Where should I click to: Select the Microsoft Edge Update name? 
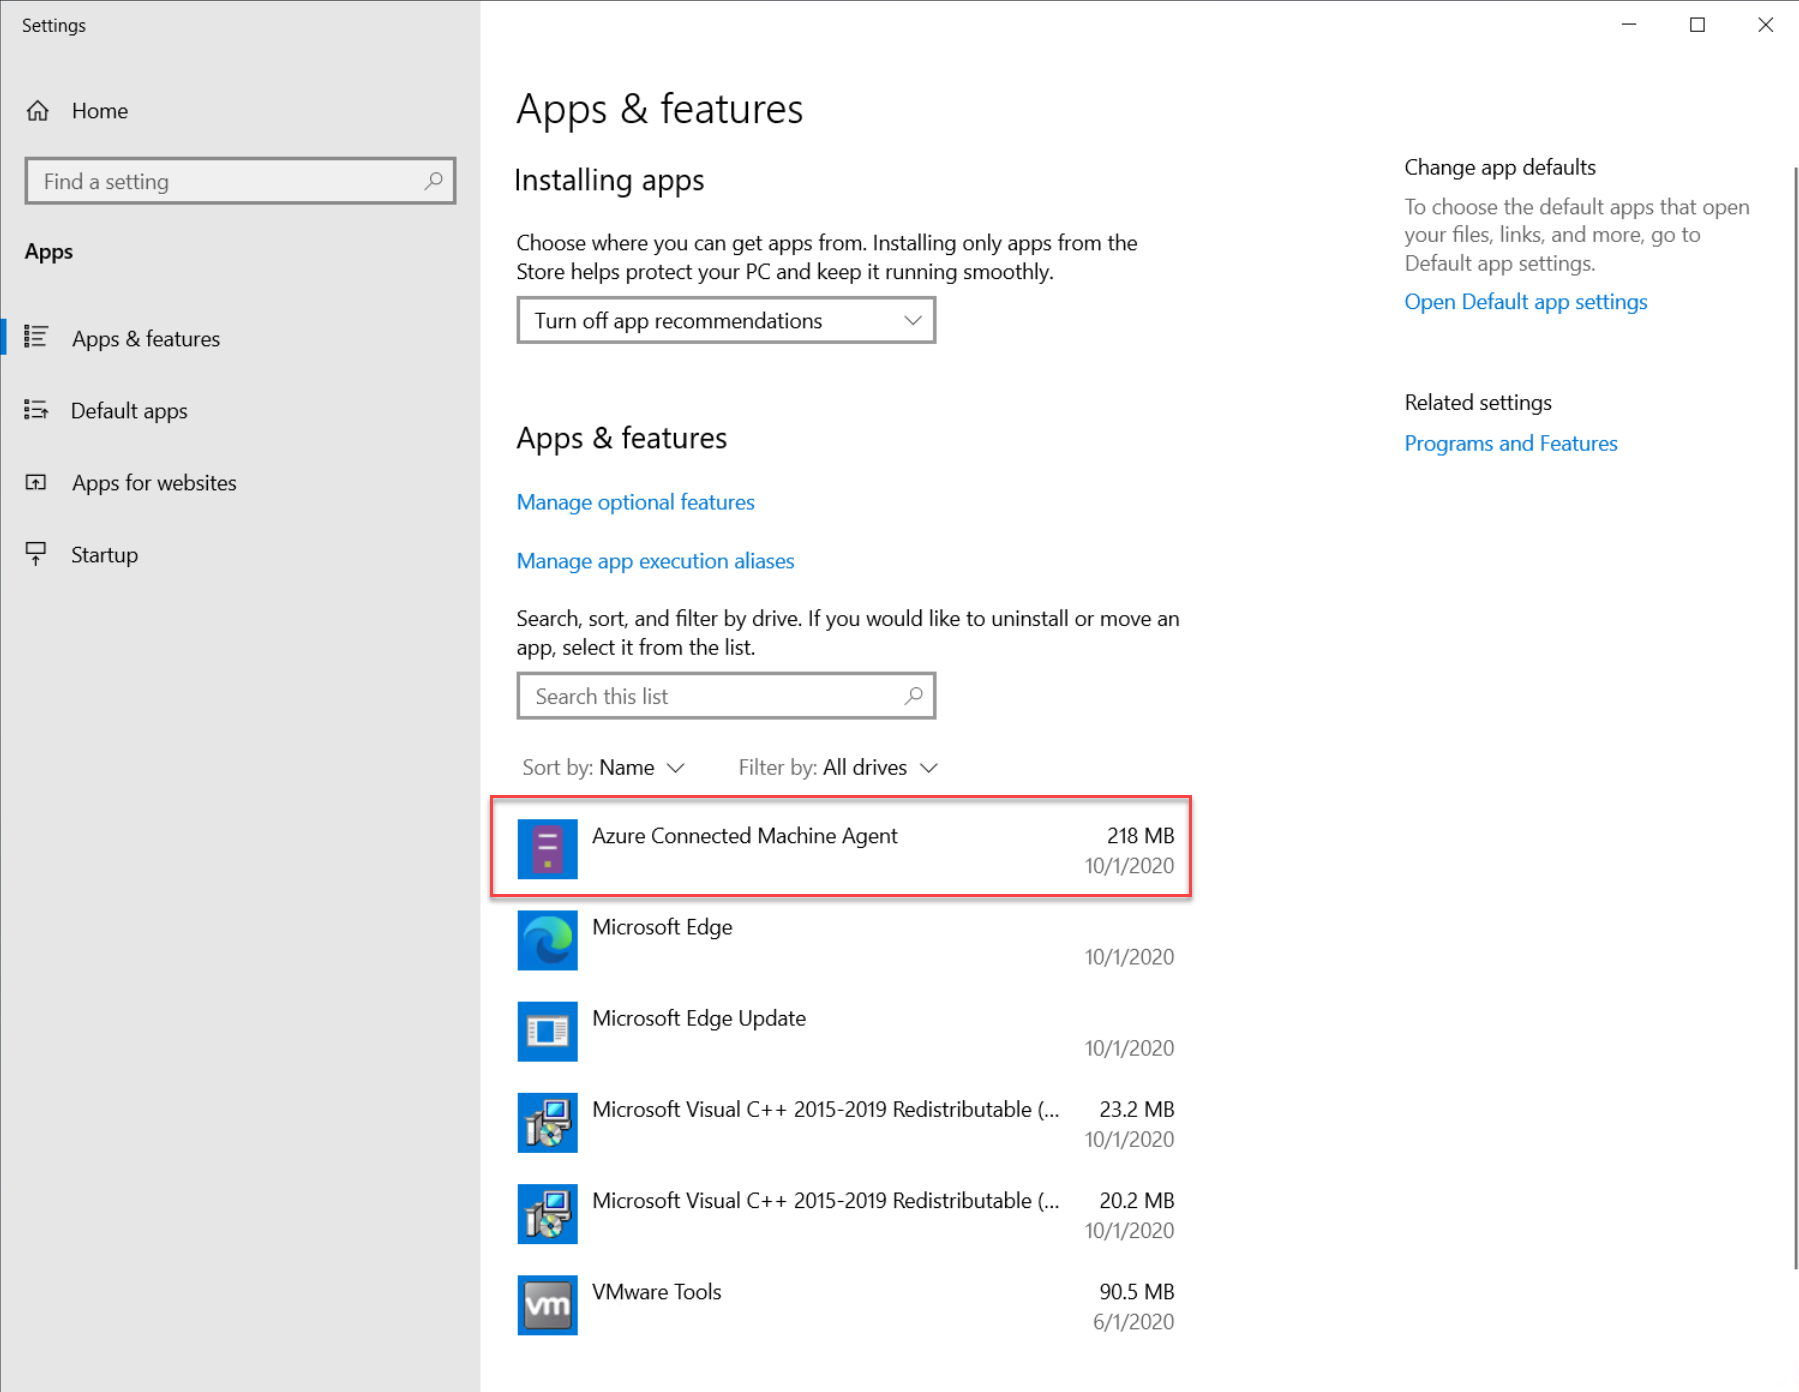coord(699,1018)
